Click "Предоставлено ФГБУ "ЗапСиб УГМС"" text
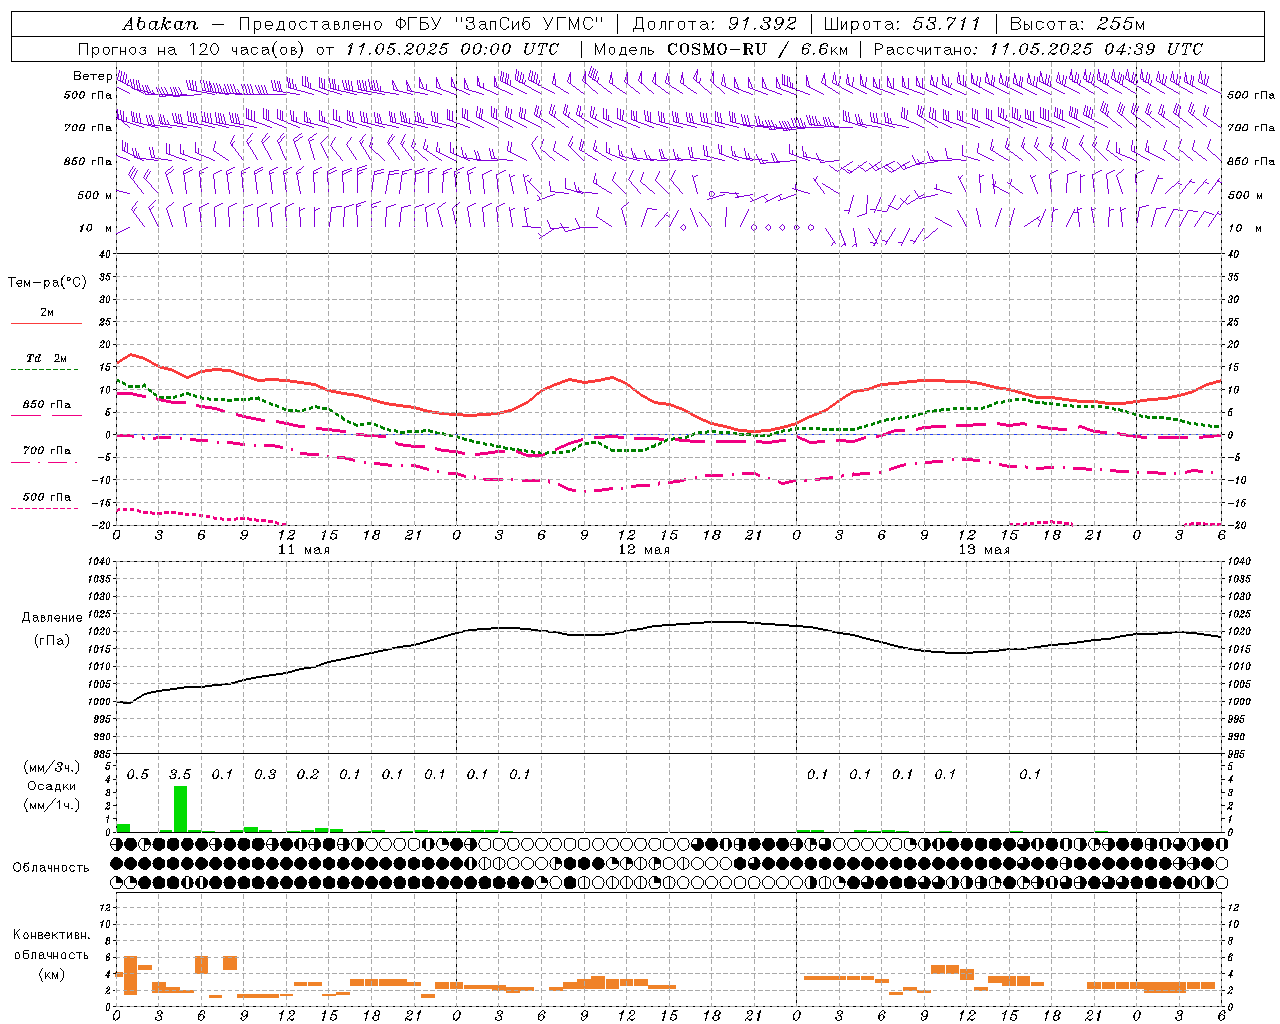The image size is (1280, 1024). [421, 24]
